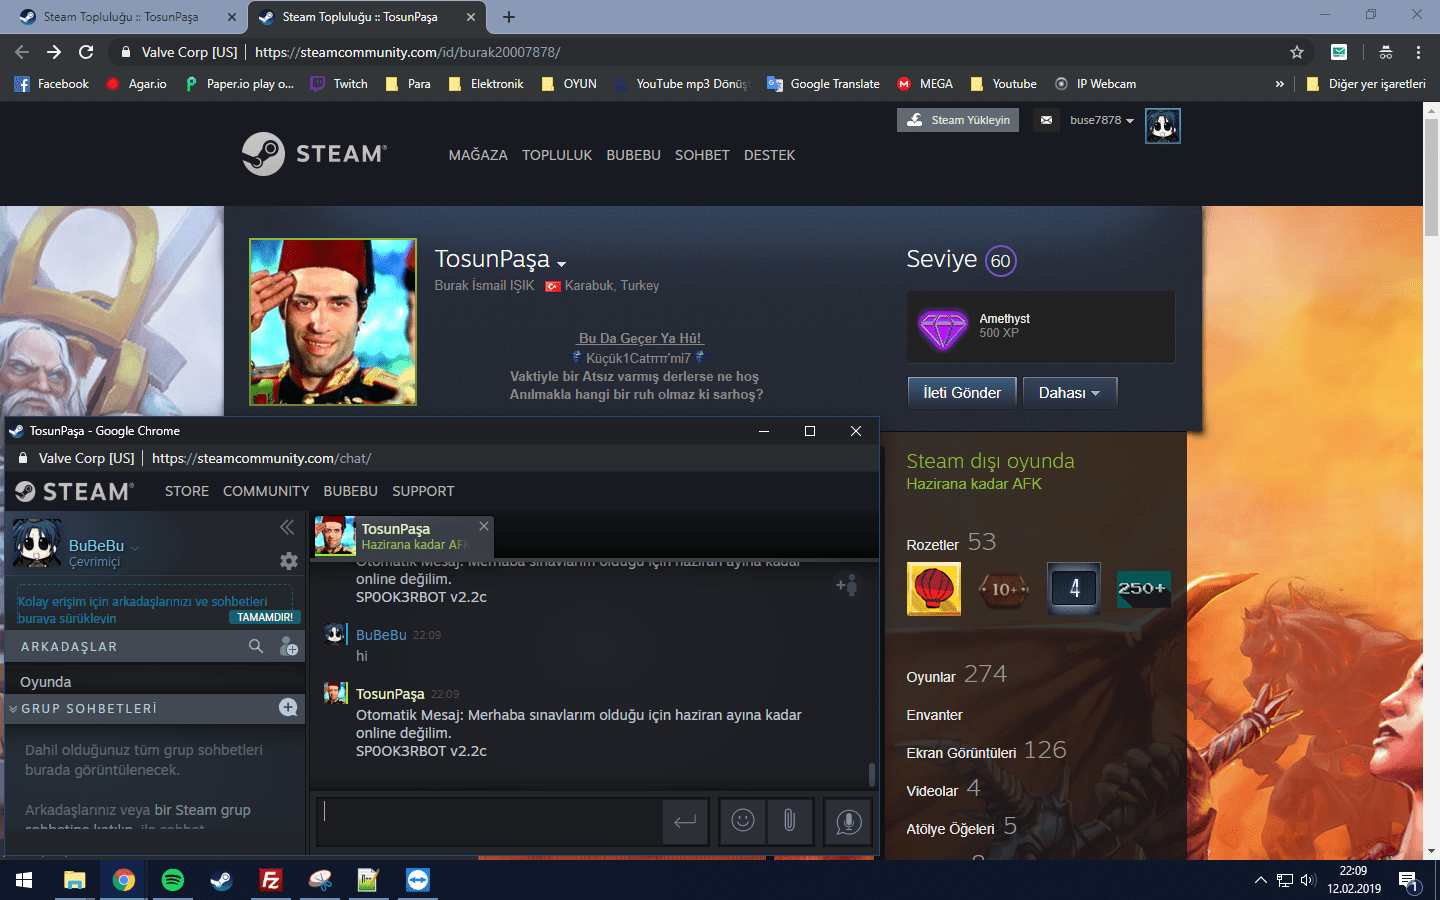1440x900 pixels.
Task: Click İleti Gönder button
Action: [x=962, y=393]
